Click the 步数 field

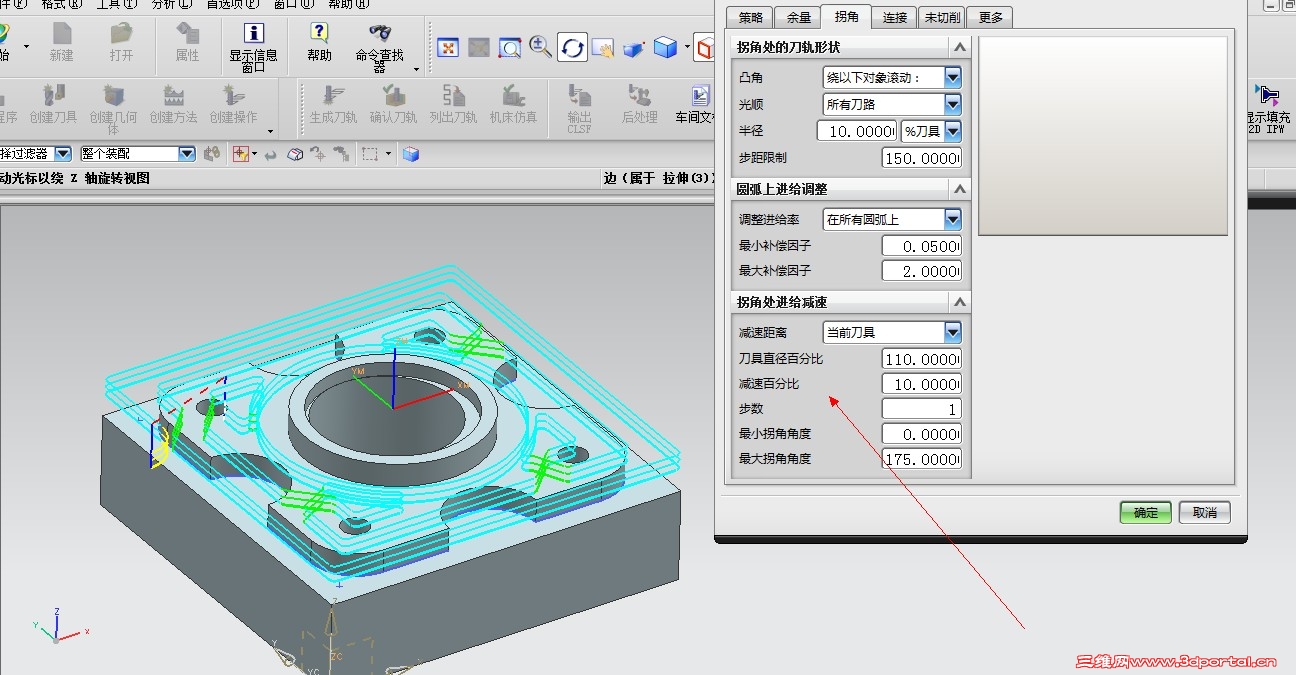coord(922,409)
